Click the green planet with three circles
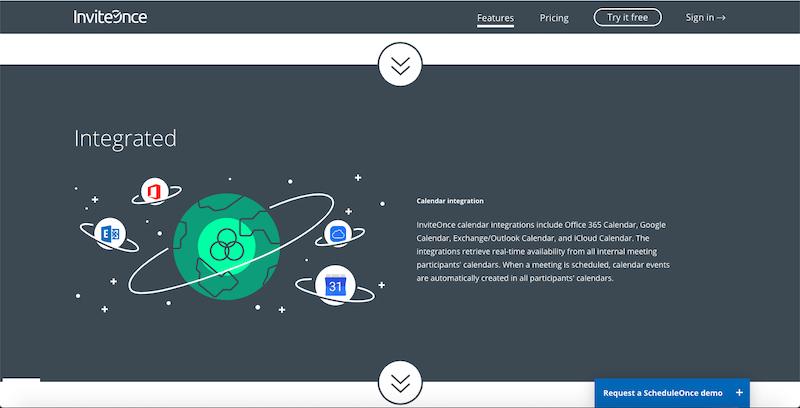This screenshot has height=408, width=800. click(226, 246)
